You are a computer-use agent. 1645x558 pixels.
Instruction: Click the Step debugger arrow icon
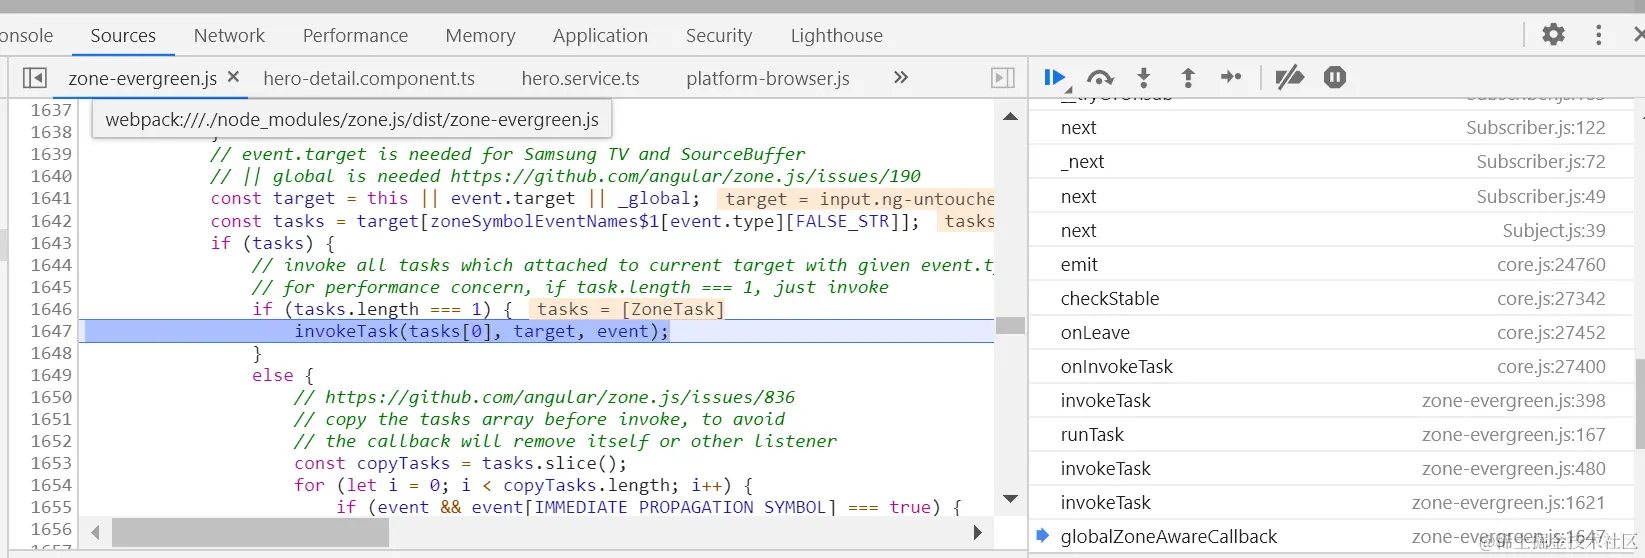tap(1231, 77)
